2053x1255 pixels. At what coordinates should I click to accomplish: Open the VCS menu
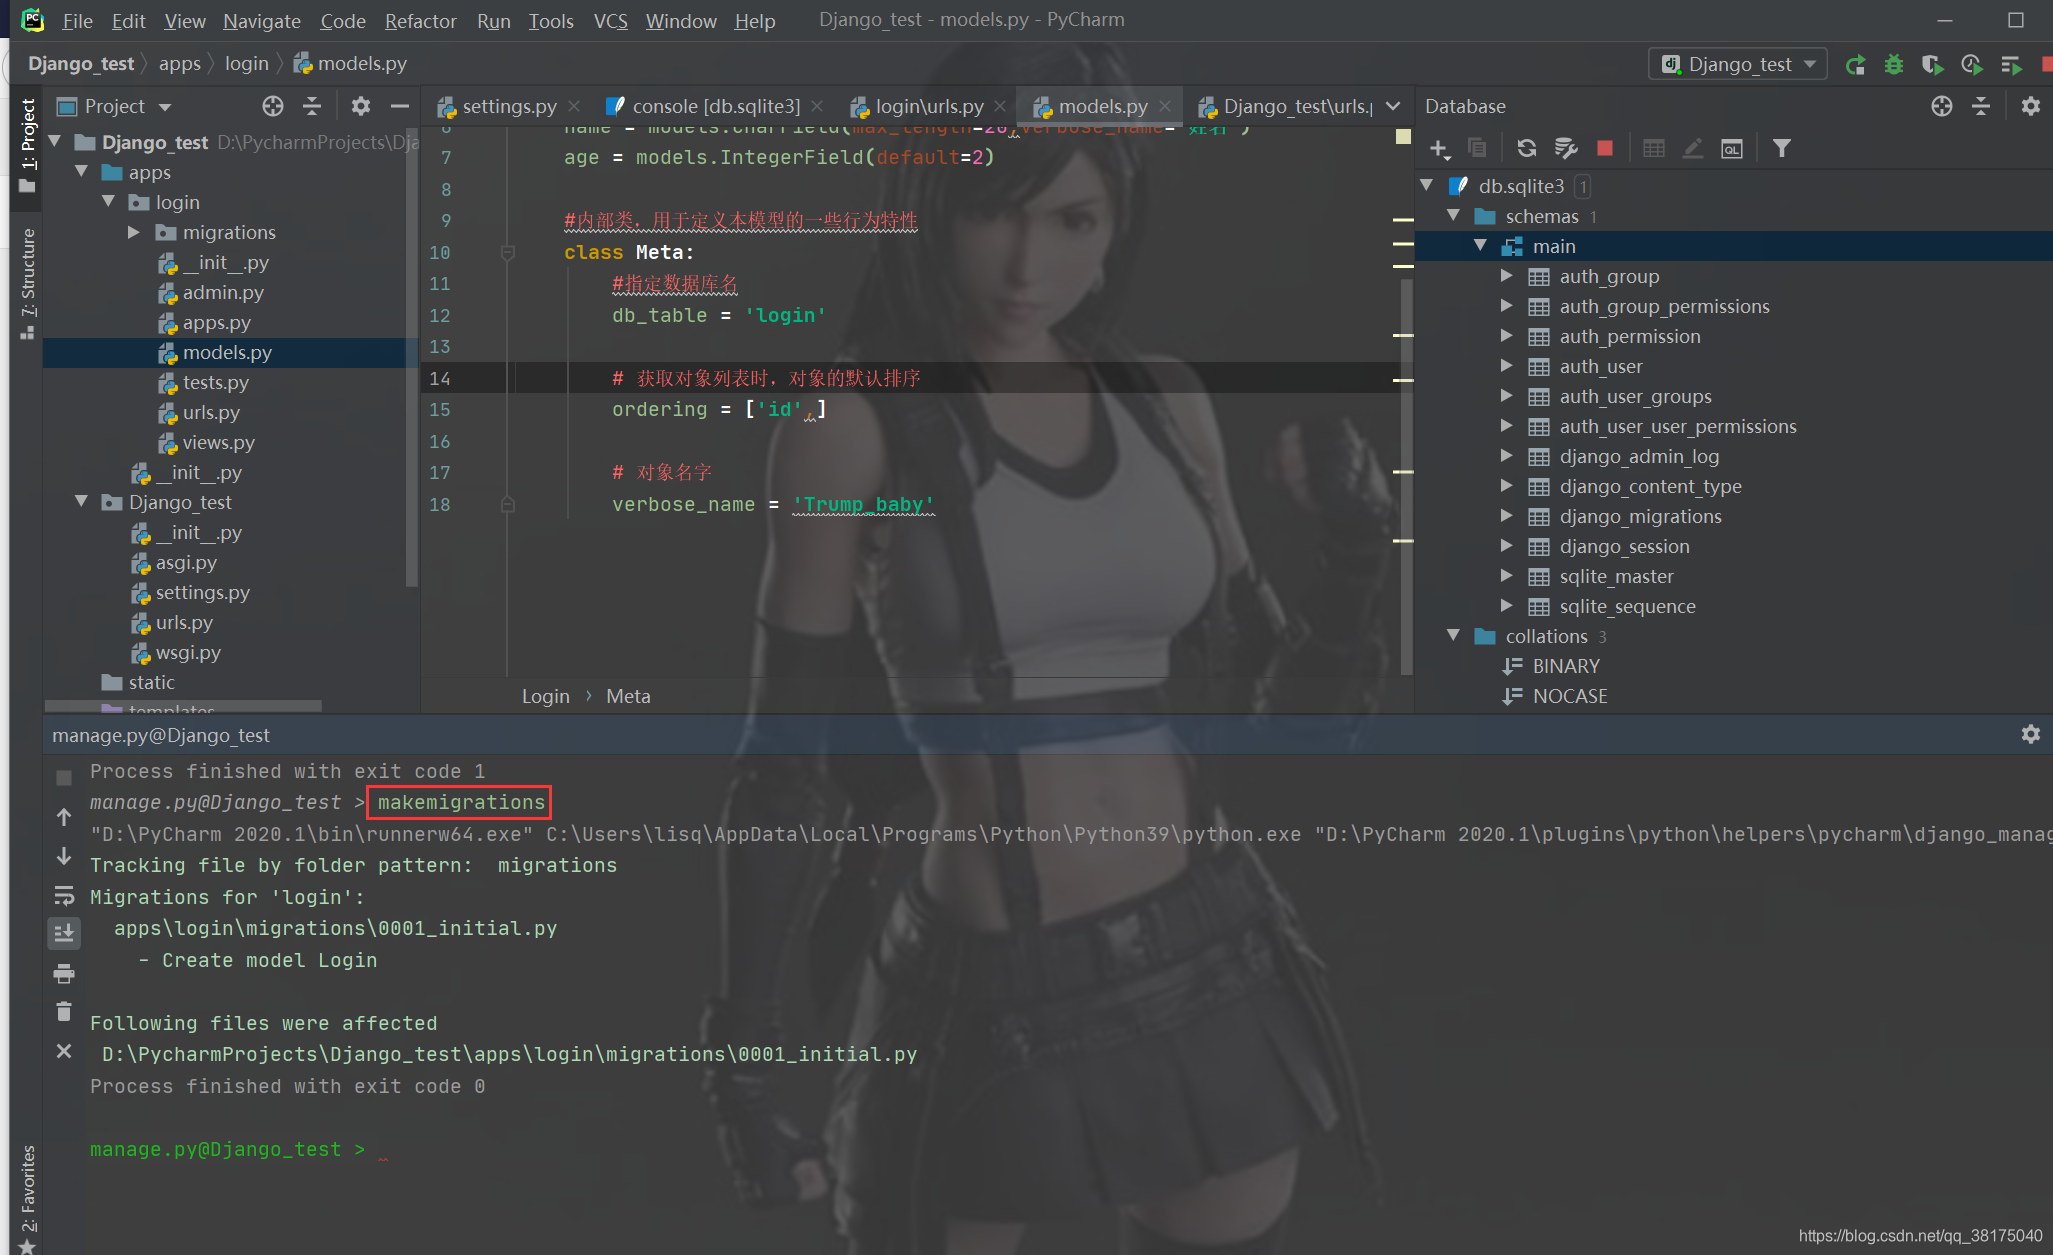coord(610,20)
